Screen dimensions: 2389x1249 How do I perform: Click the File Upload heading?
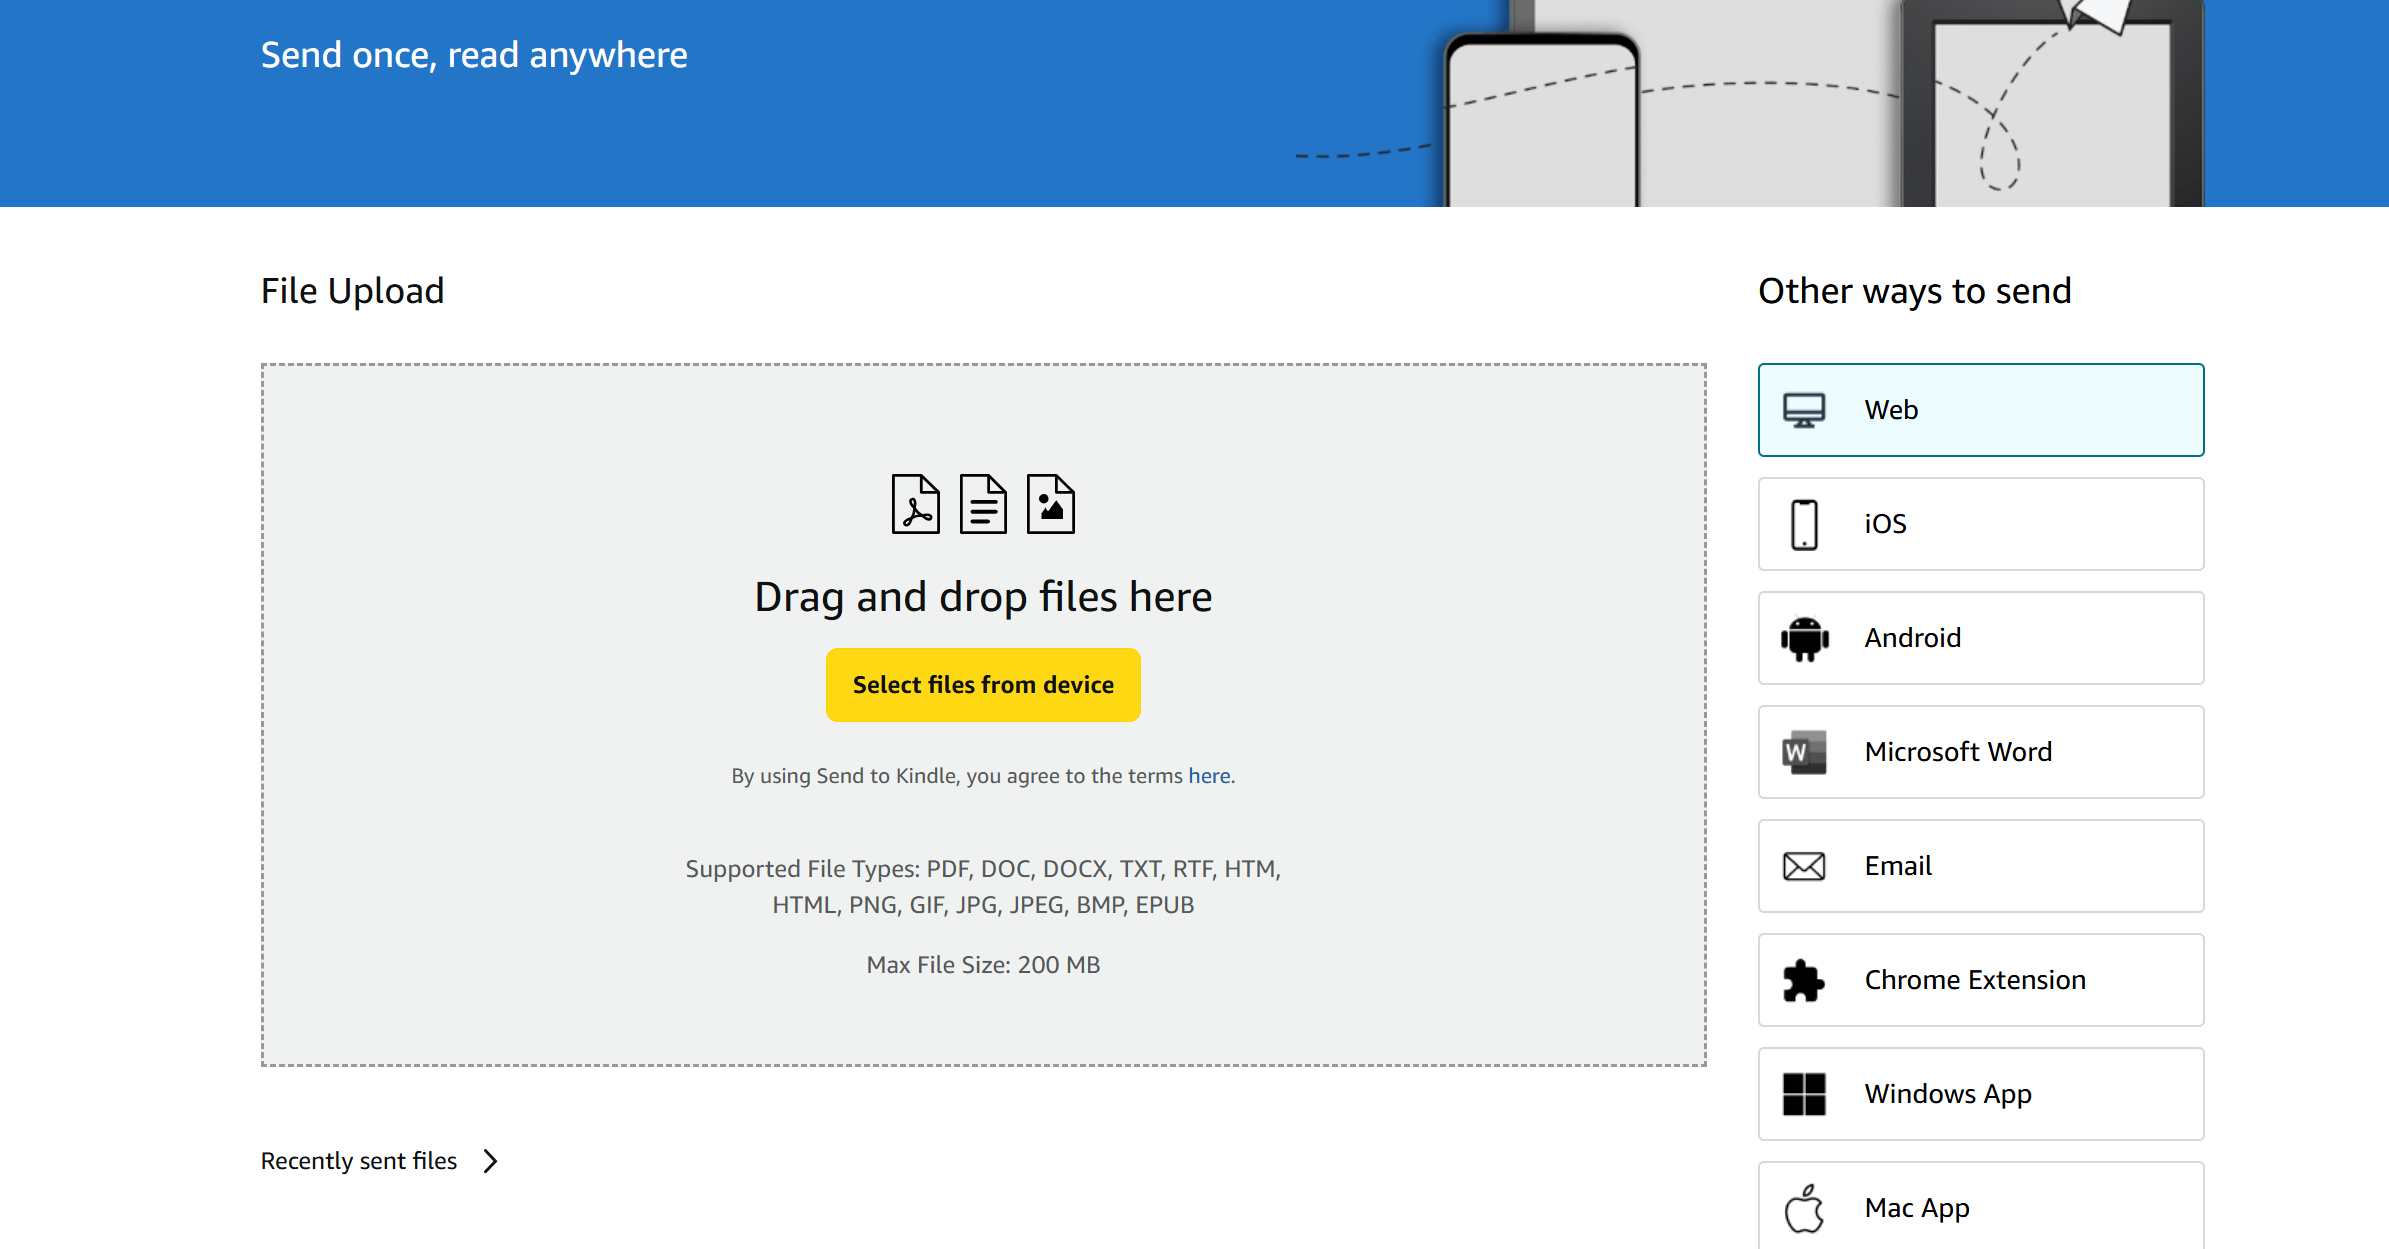click(352, 291)
